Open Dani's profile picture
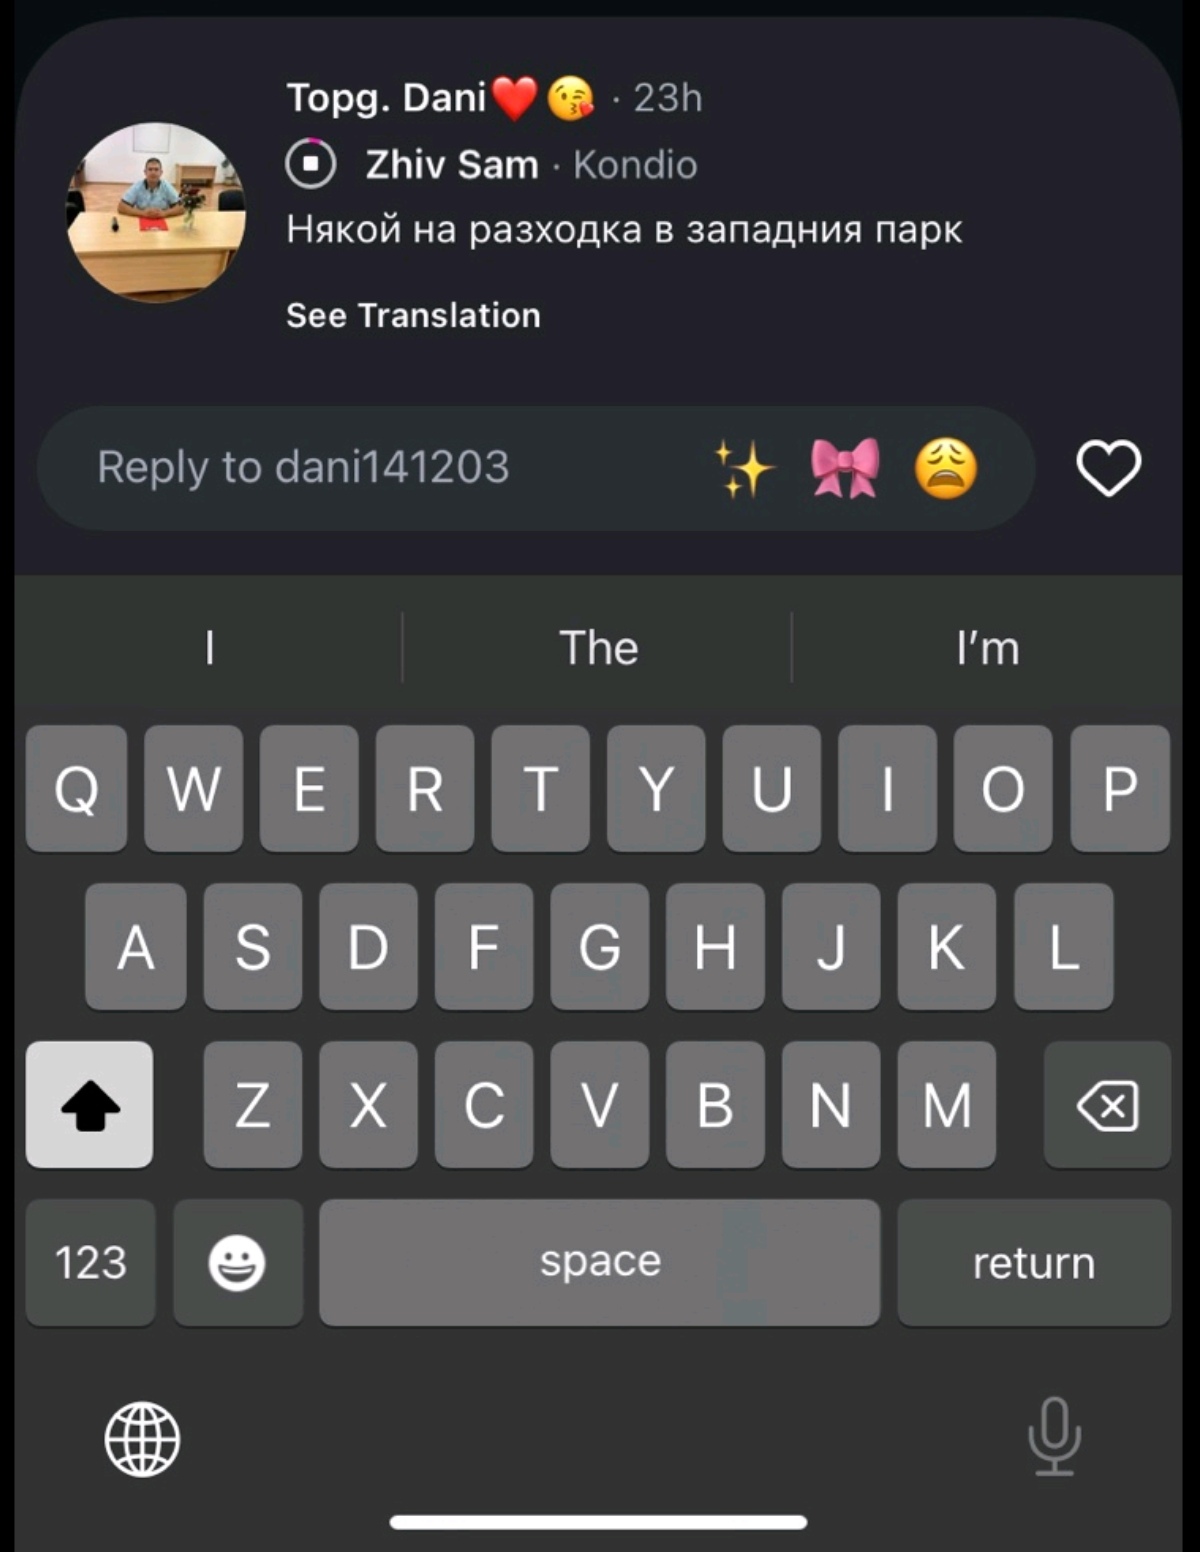This screenshot has height=1552, width=1200. pyautogui.click(x=156, y=212)
